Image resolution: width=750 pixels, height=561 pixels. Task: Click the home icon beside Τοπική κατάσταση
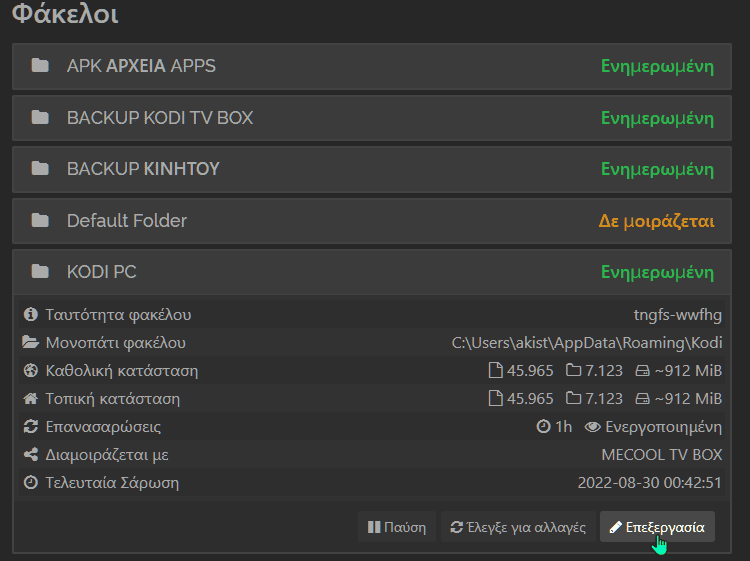tap(31, 398)
